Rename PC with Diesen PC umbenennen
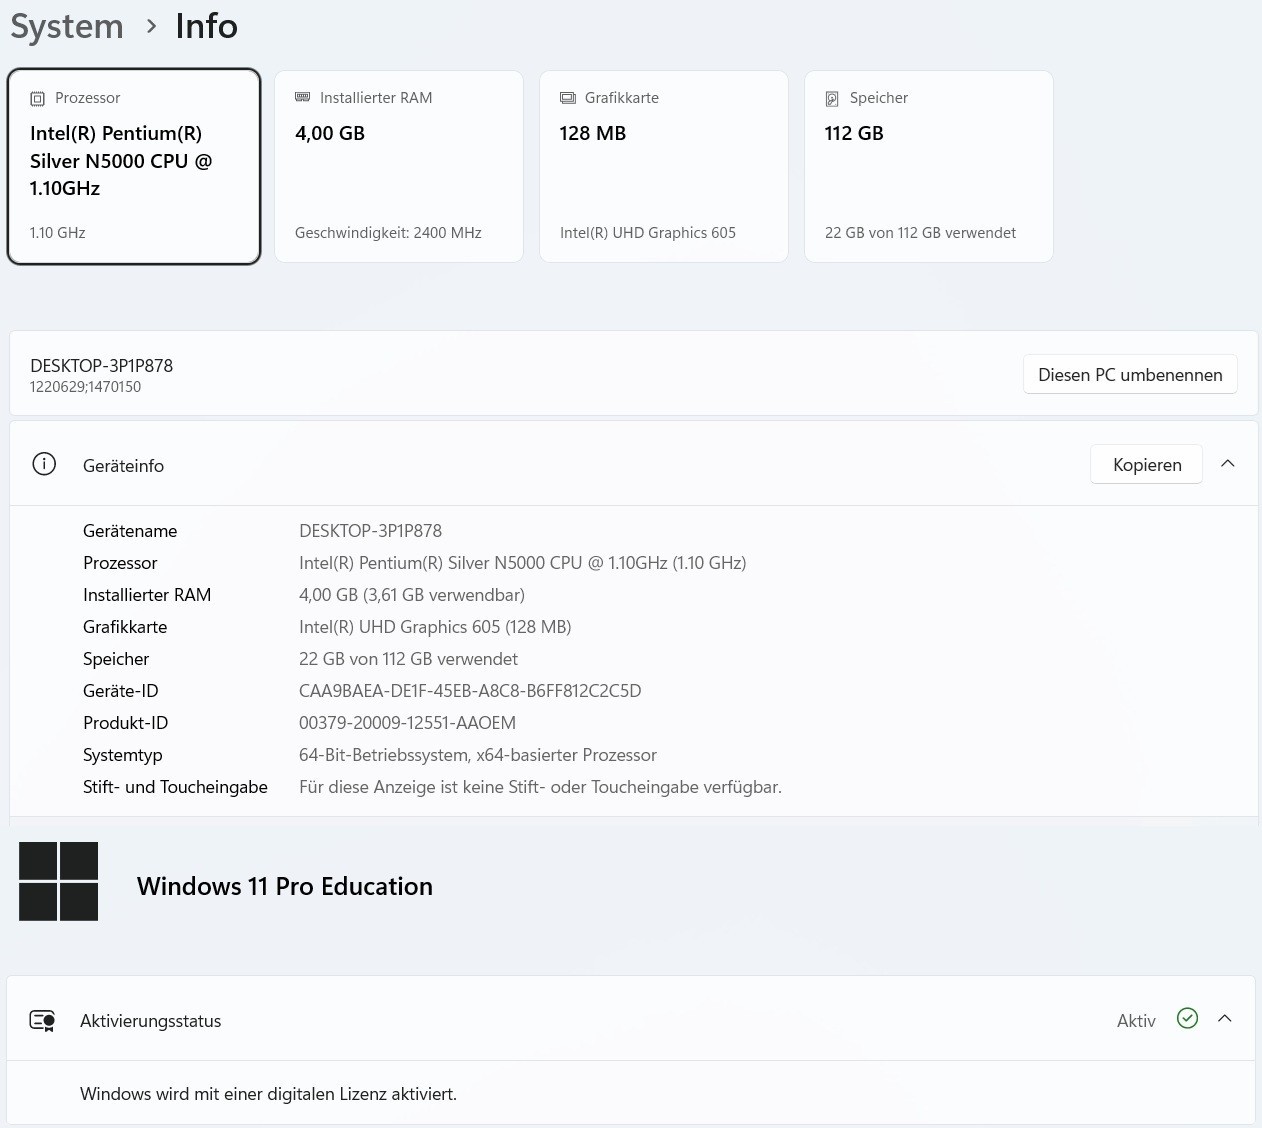1262x1128 pixels. coord(1130,374)
